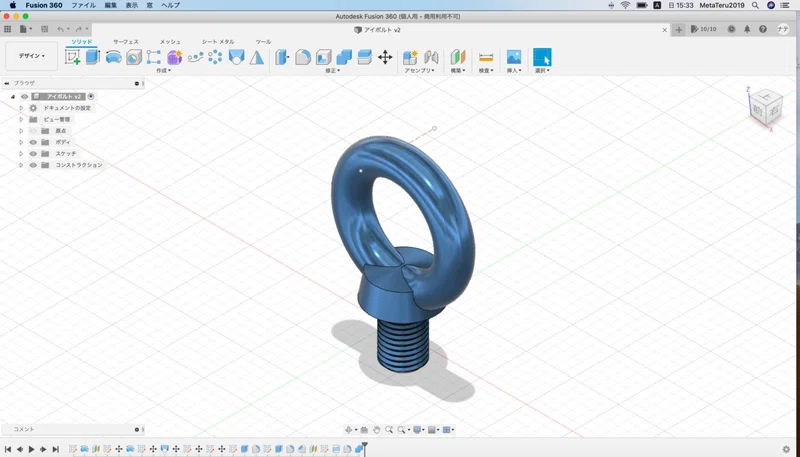Open the ファイル menu in the menu bar
Image resolution: width=800 pixels, height=457 pixels.
[x=83, y=5]
